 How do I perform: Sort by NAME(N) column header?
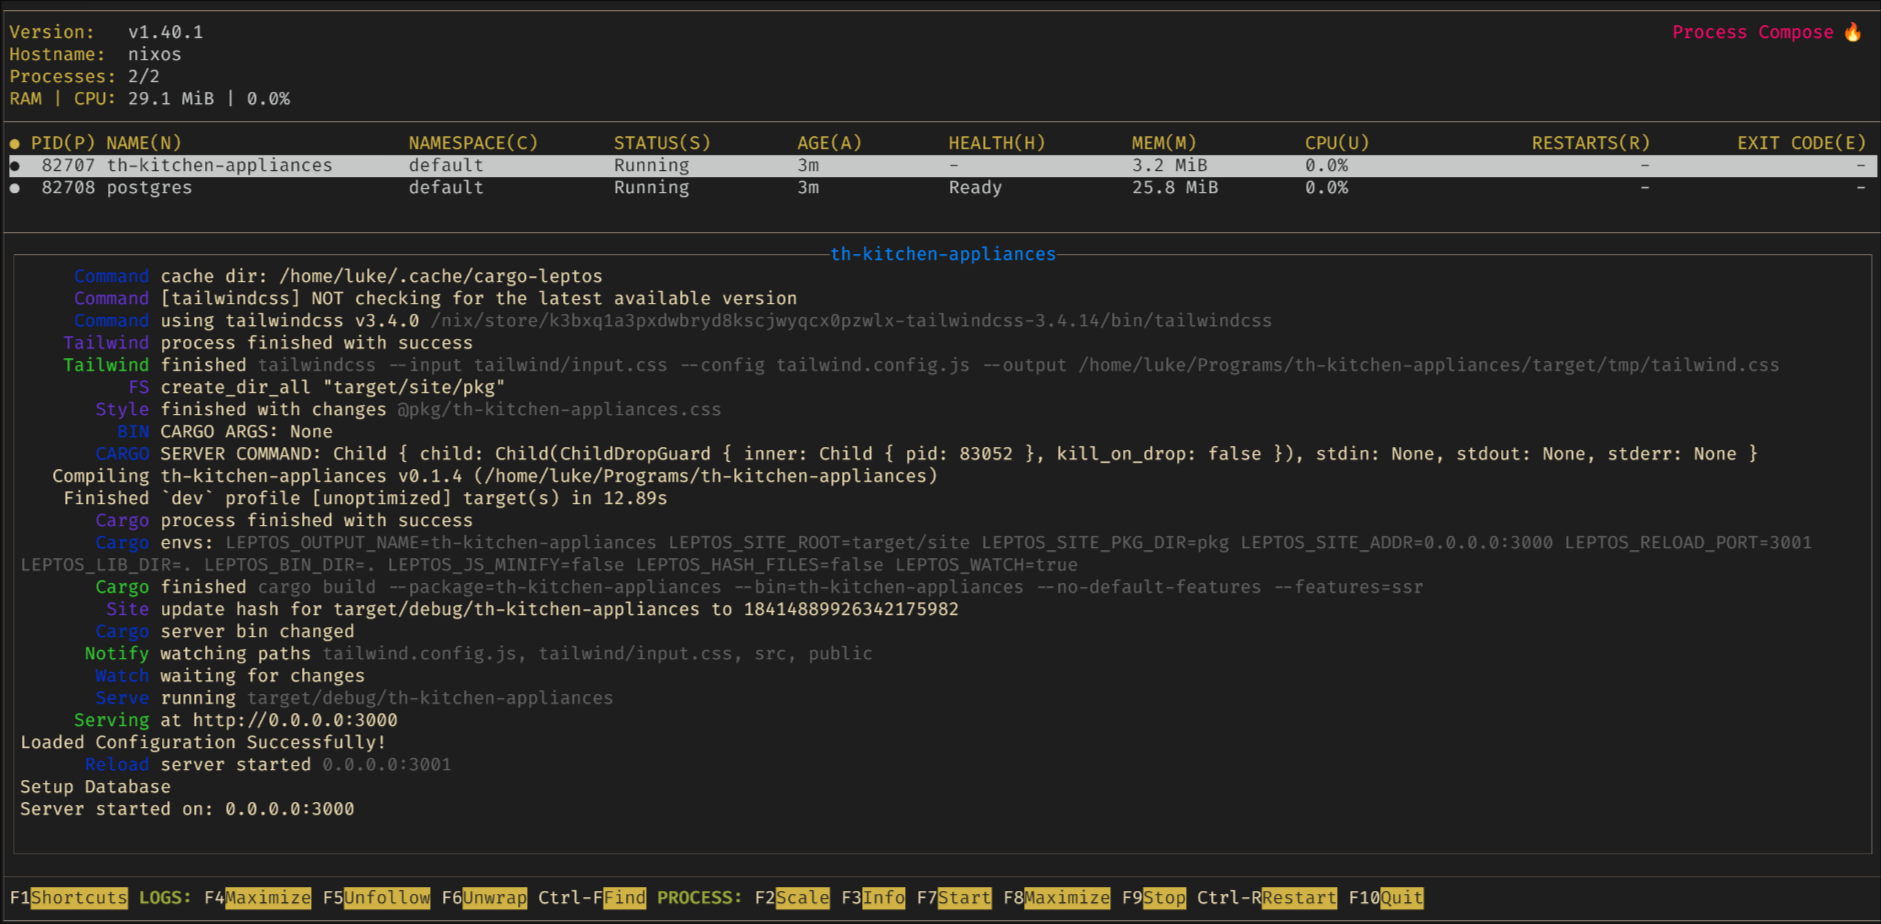coord(144,143)
